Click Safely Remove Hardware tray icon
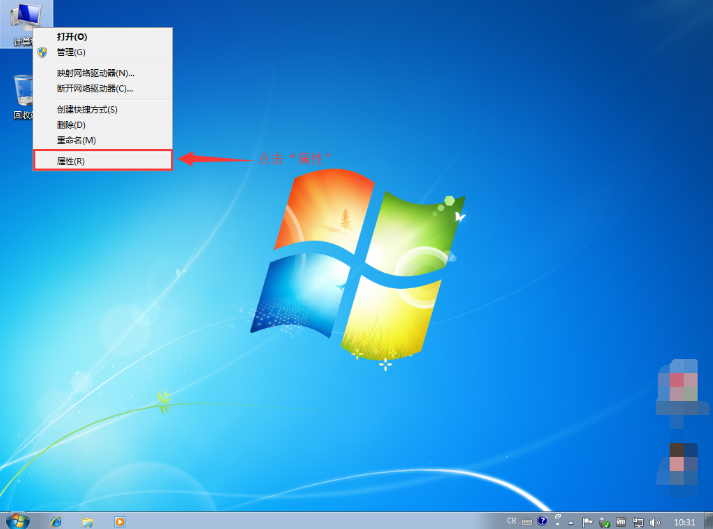713x529 pixels. (604, 523)
